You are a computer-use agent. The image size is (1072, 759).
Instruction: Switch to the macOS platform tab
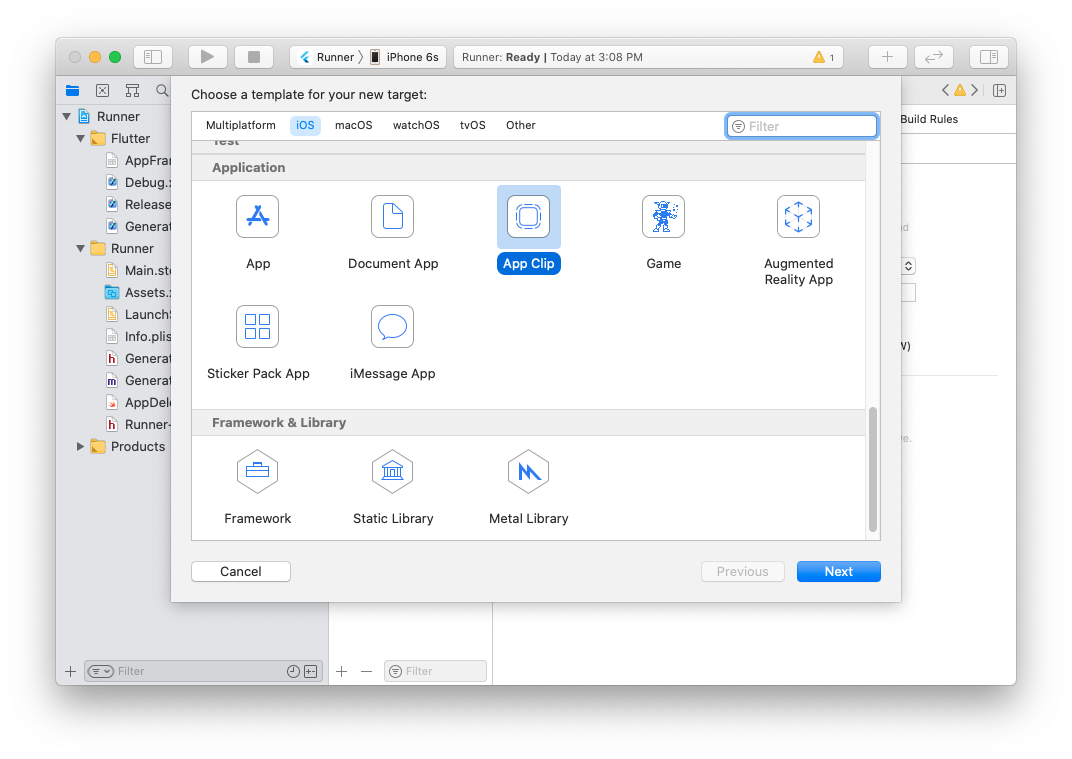point(353,126)
